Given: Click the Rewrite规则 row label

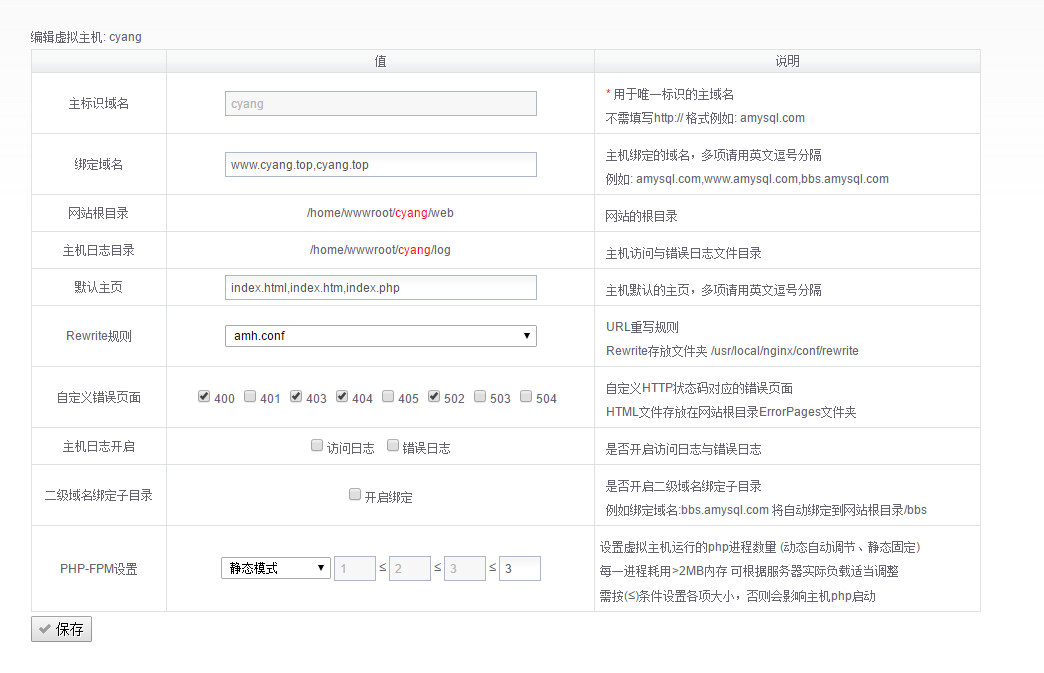Looking at the screenshot, I should coord(99,336).
